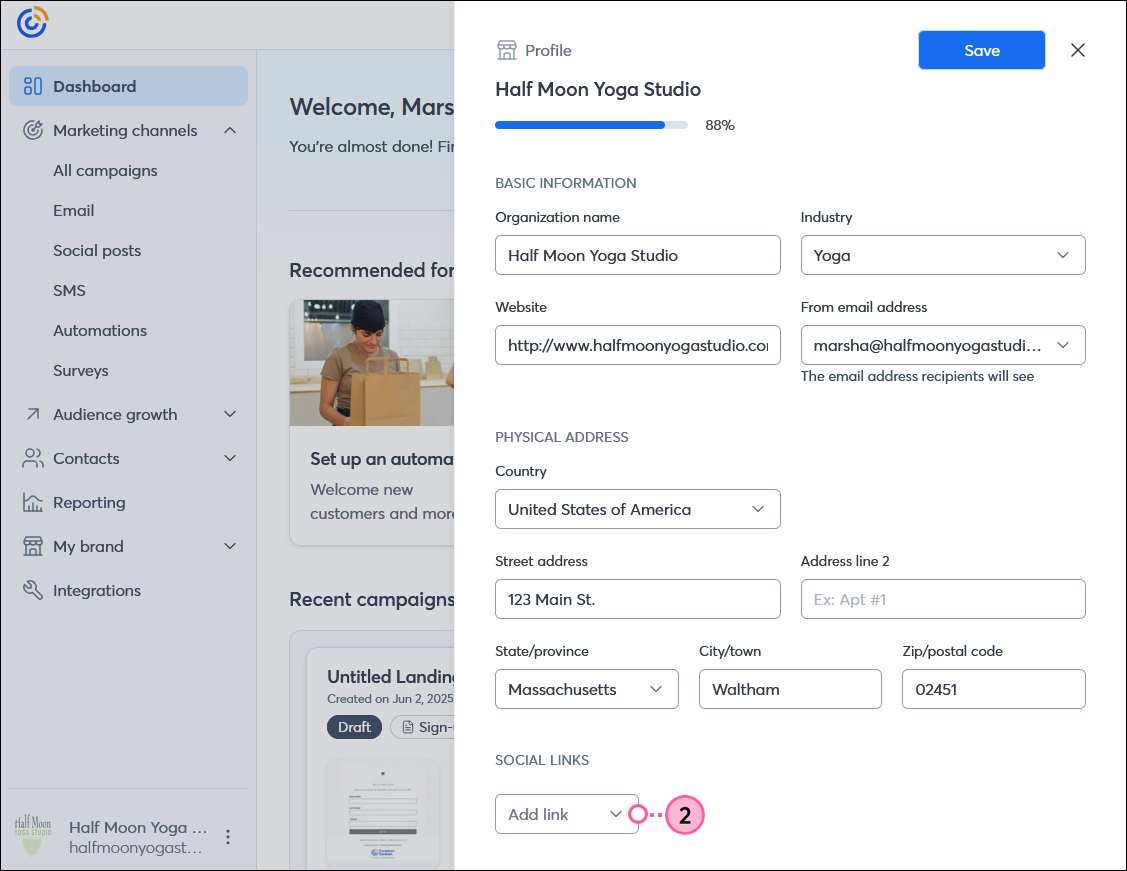The width and height of the screenshot is (1127, 871).
Task: Open Social posts
Action: pyautogui.click(x=97, y=251)
